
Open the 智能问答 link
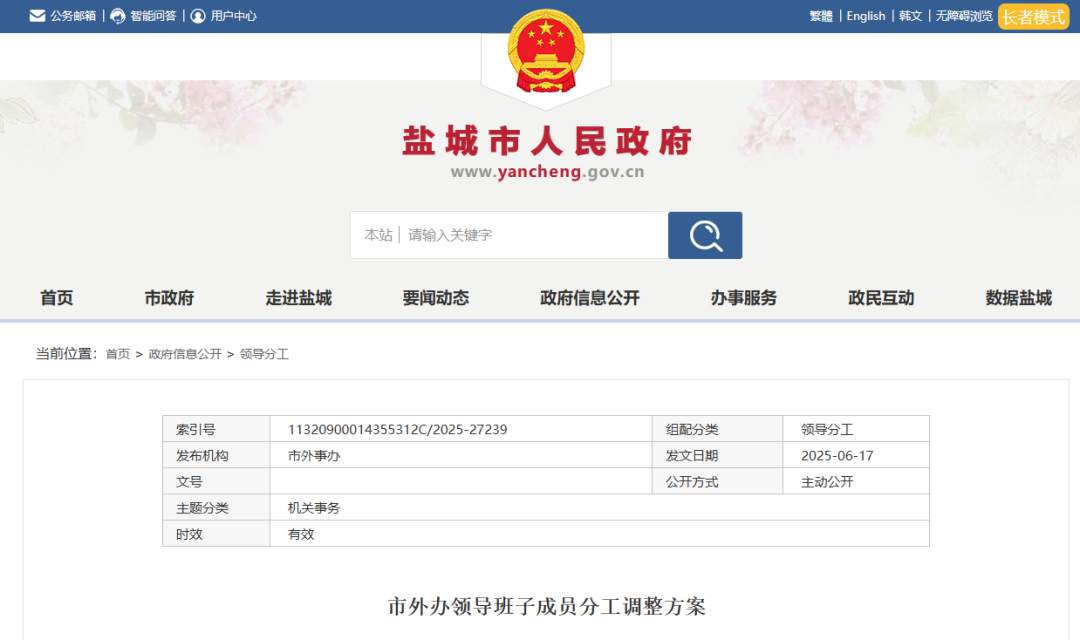153,16
